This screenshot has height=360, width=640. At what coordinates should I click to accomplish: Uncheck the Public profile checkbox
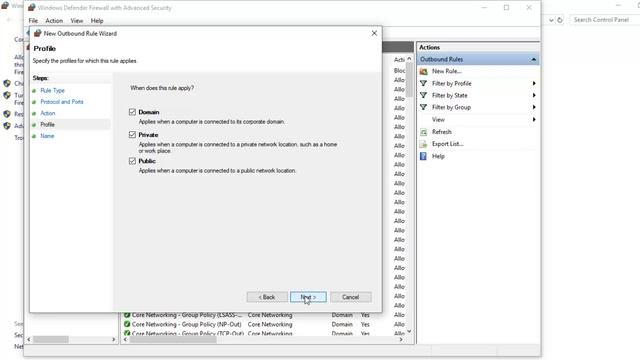pyautogui.click(x=132, y=161)
